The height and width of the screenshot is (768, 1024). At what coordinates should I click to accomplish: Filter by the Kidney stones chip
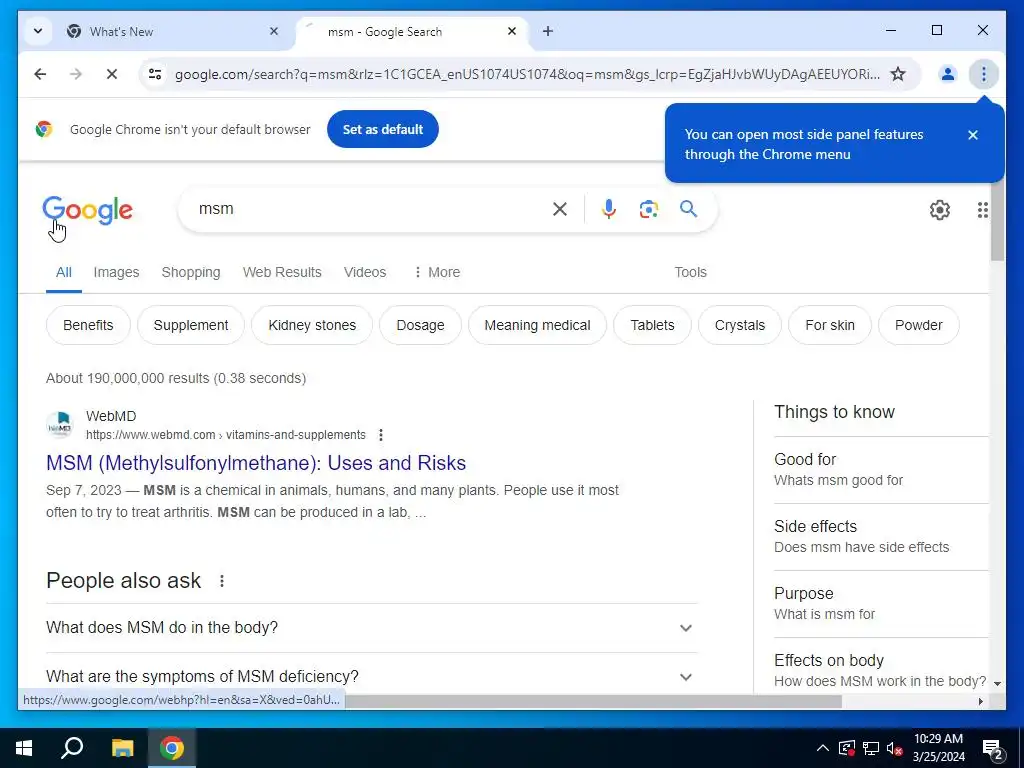pos(312,325)
